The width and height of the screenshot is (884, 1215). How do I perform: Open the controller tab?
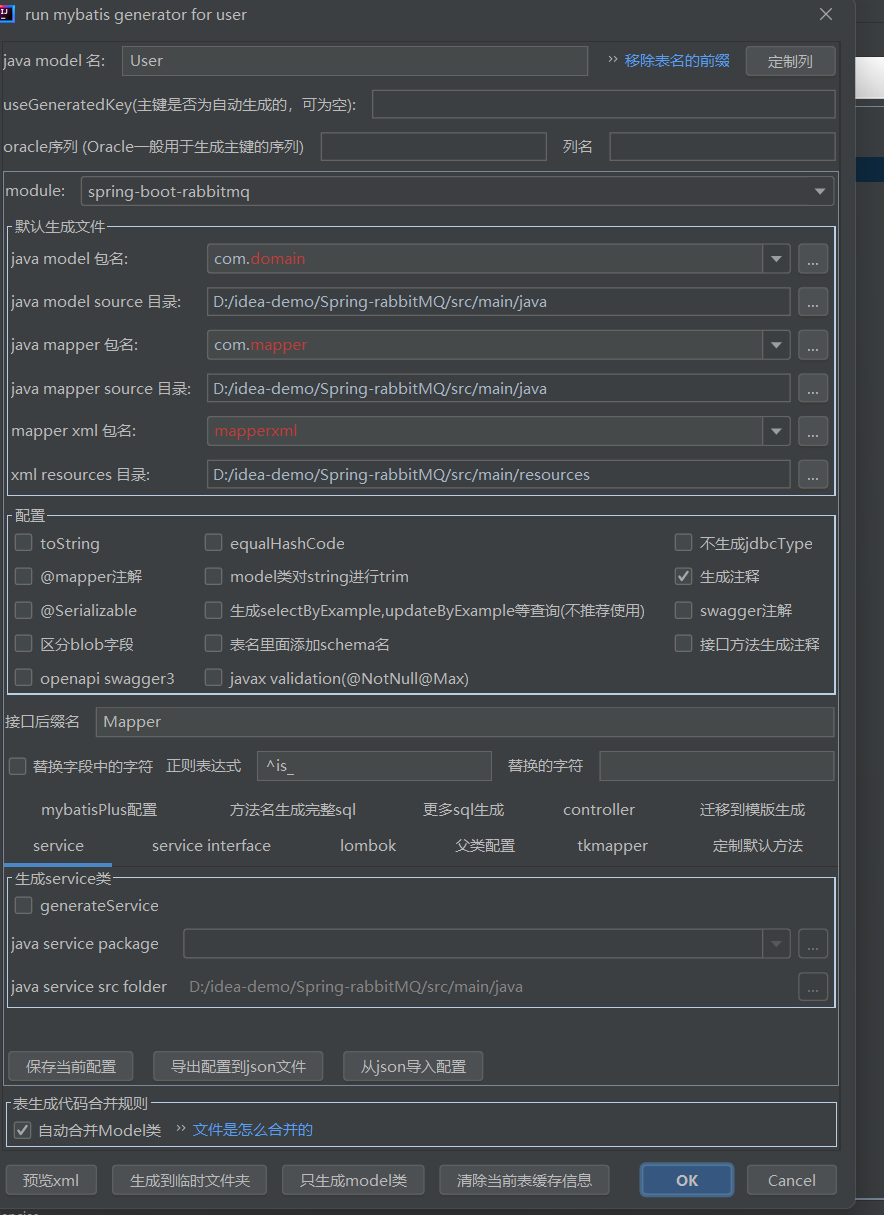point(599,809)
